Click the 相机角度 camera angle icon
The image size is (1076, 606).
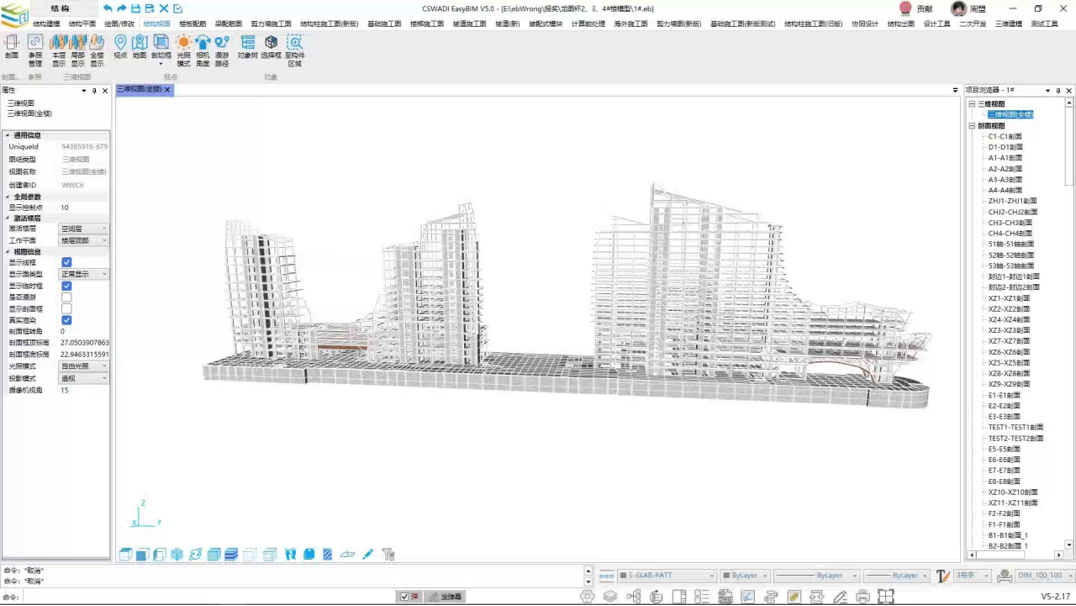click(x=203, y=43)
